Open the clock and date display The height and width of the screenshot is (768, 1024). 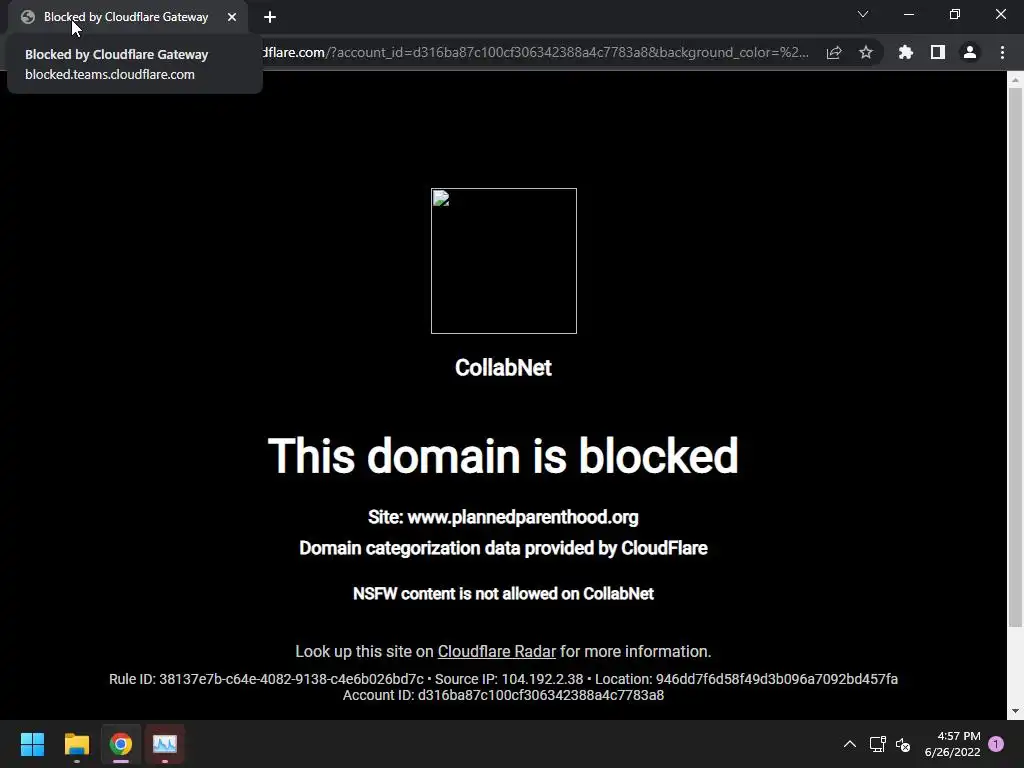pyautogui.click(x=953, y=744)
